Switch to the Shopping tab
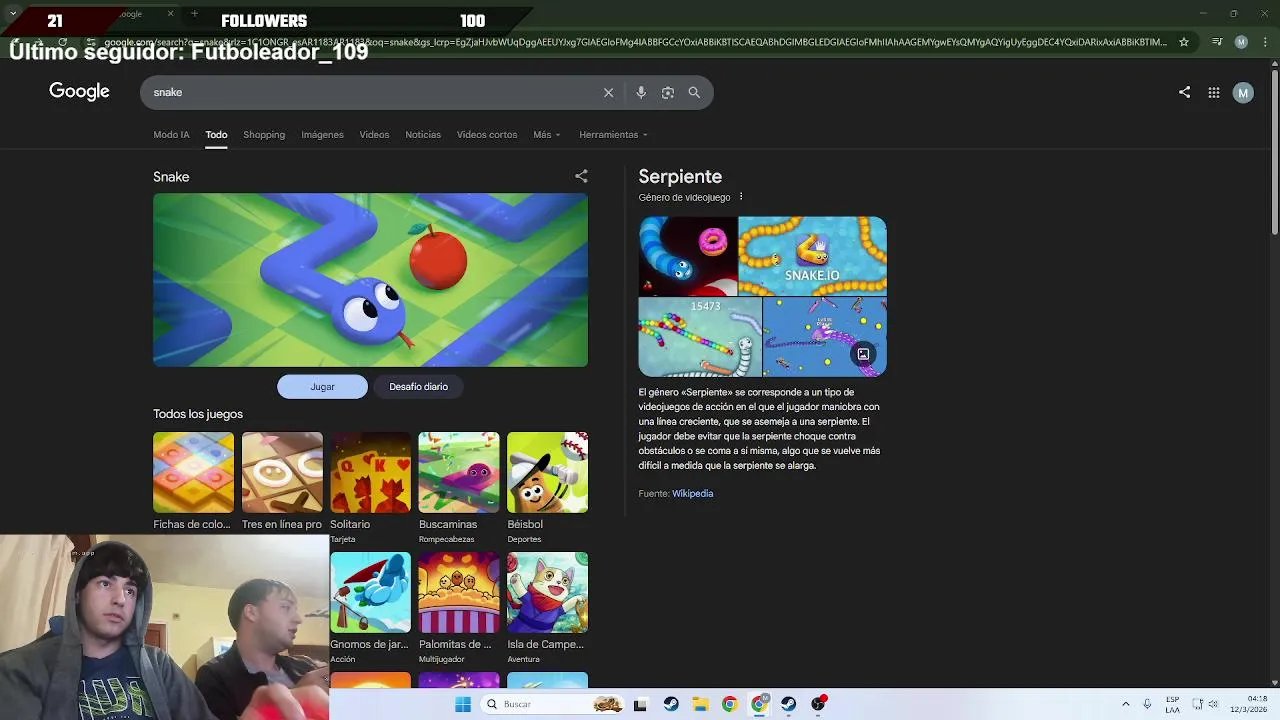The image size is (1280, 720). 264,135
